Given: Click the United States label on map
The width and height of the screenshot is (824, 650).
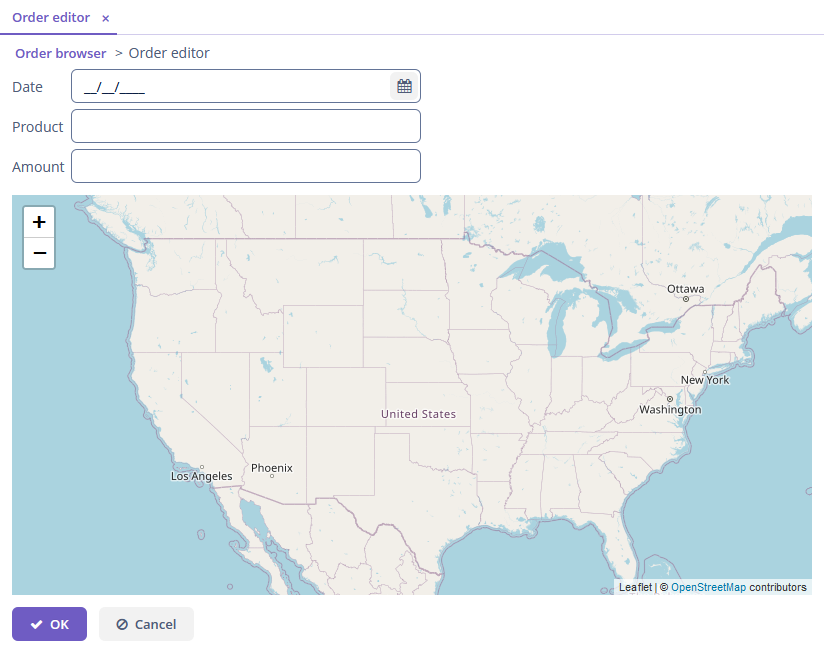Looking at the screenshot, I should pyautogui.click(x=418, y=414).
